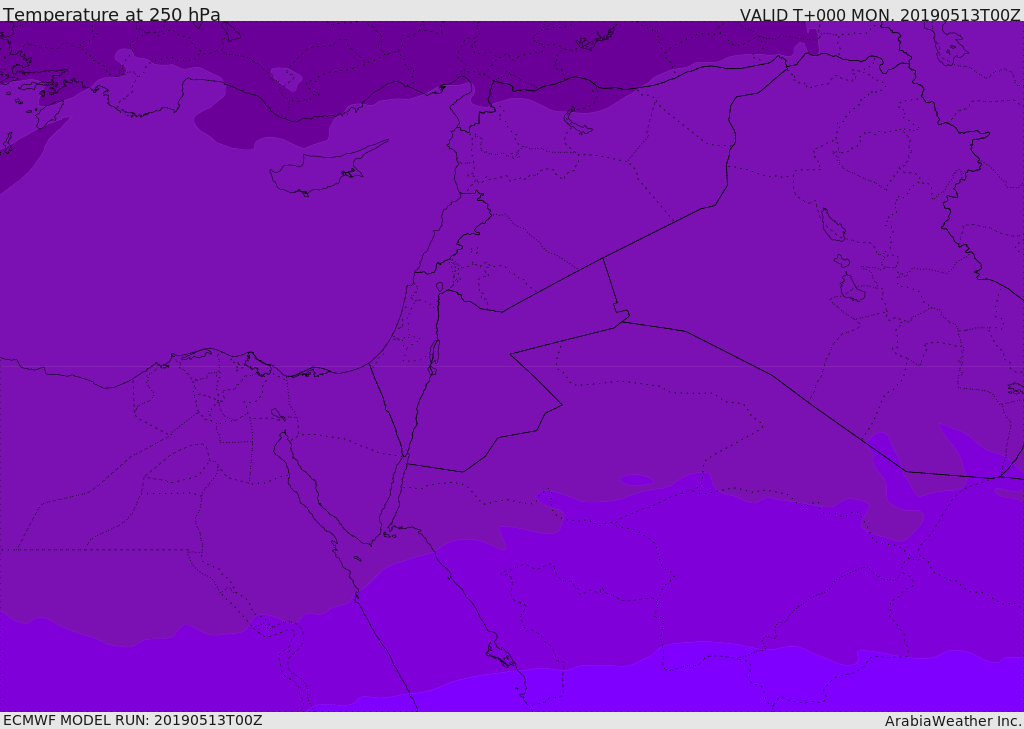Click the 'ArabiaWeather Inc' credit text
The width and height of the screenshot is (1024, 729).
click(953, 721)
